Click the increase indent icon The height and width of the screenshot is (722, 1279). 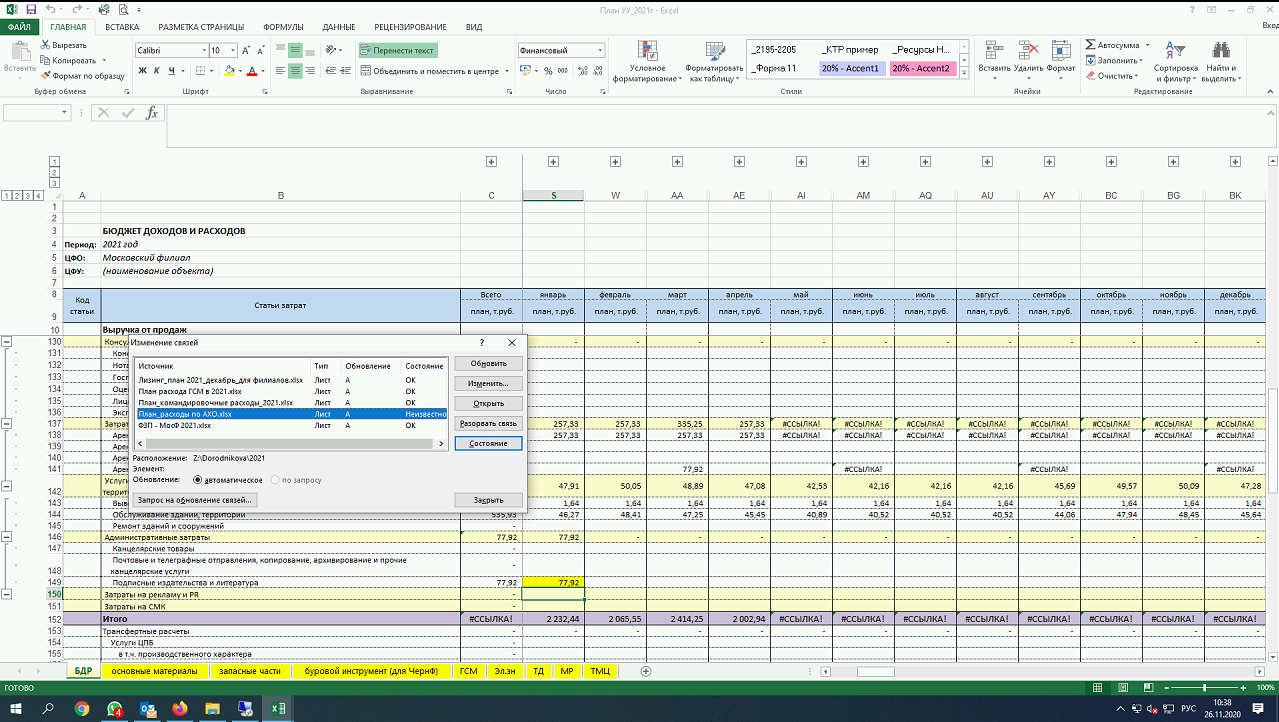pyautogui.click(x=347, y=71)
